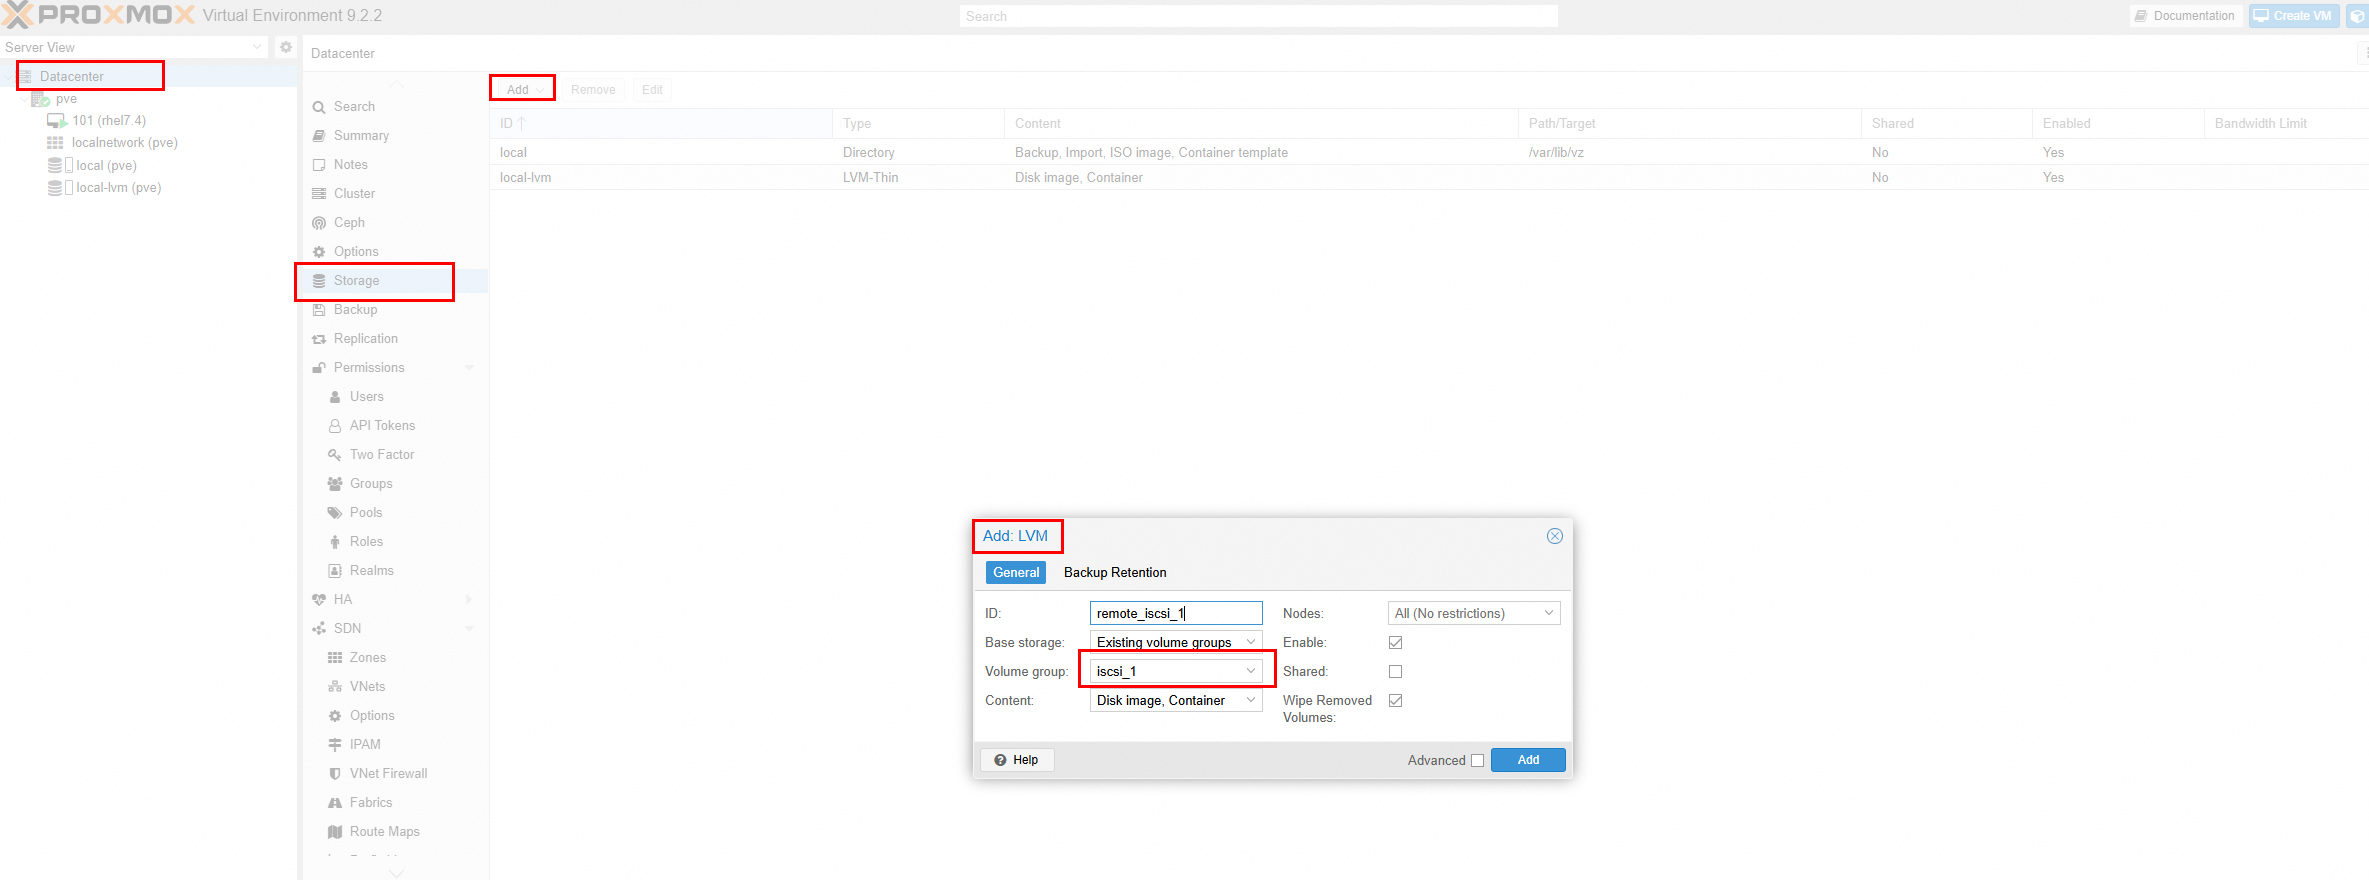The image size is (2369, 880).
Task: Uncheck the Enable checkbox
Action: 1396,643
